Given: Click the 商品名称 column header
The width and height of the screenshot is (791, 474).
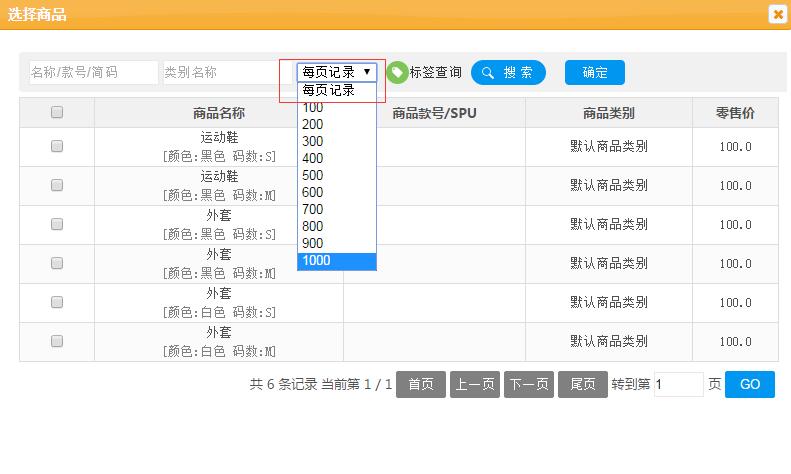Looking at the screenshot, I should pyautogui.click(x=219, y=113).
